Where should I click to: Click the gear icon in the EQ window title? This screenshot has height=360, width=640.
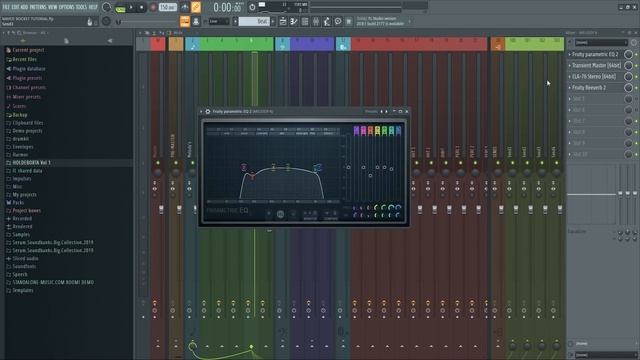(208, 111)
